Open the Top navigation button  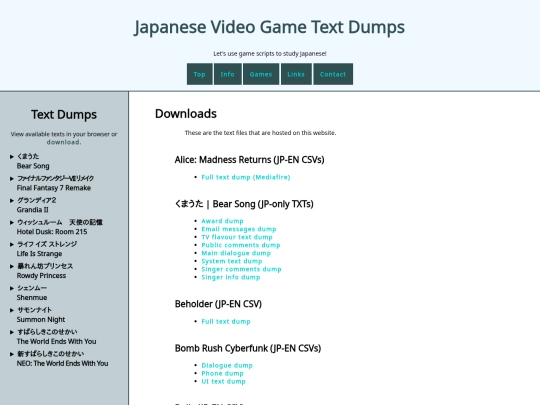coord(199,74)
